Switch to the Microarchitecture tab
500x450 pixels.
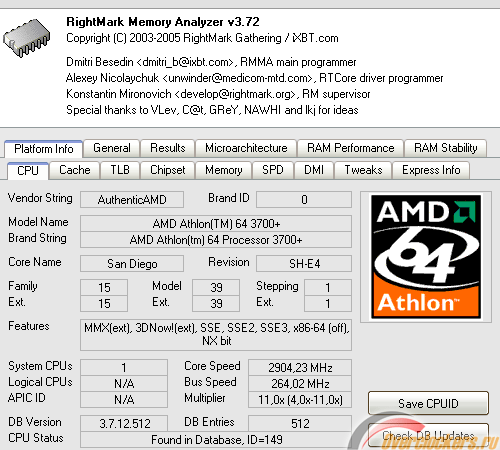(246, 148)
